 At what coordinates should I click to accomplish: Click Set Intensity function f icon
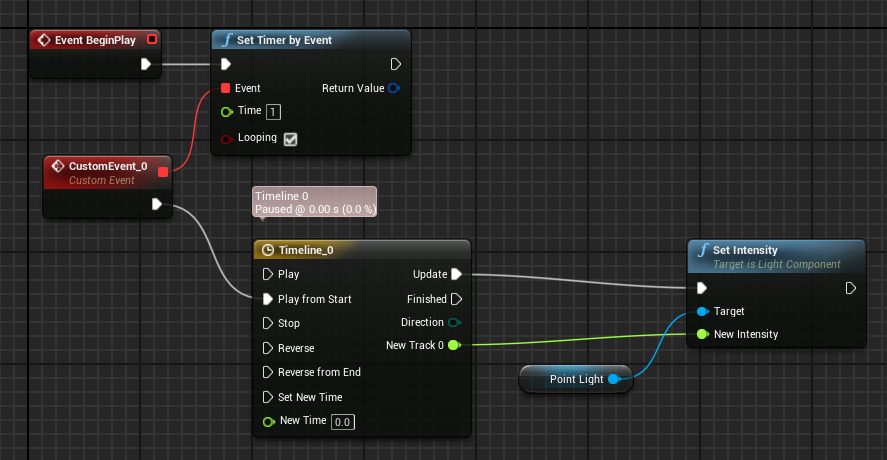[x=703, y=250]
